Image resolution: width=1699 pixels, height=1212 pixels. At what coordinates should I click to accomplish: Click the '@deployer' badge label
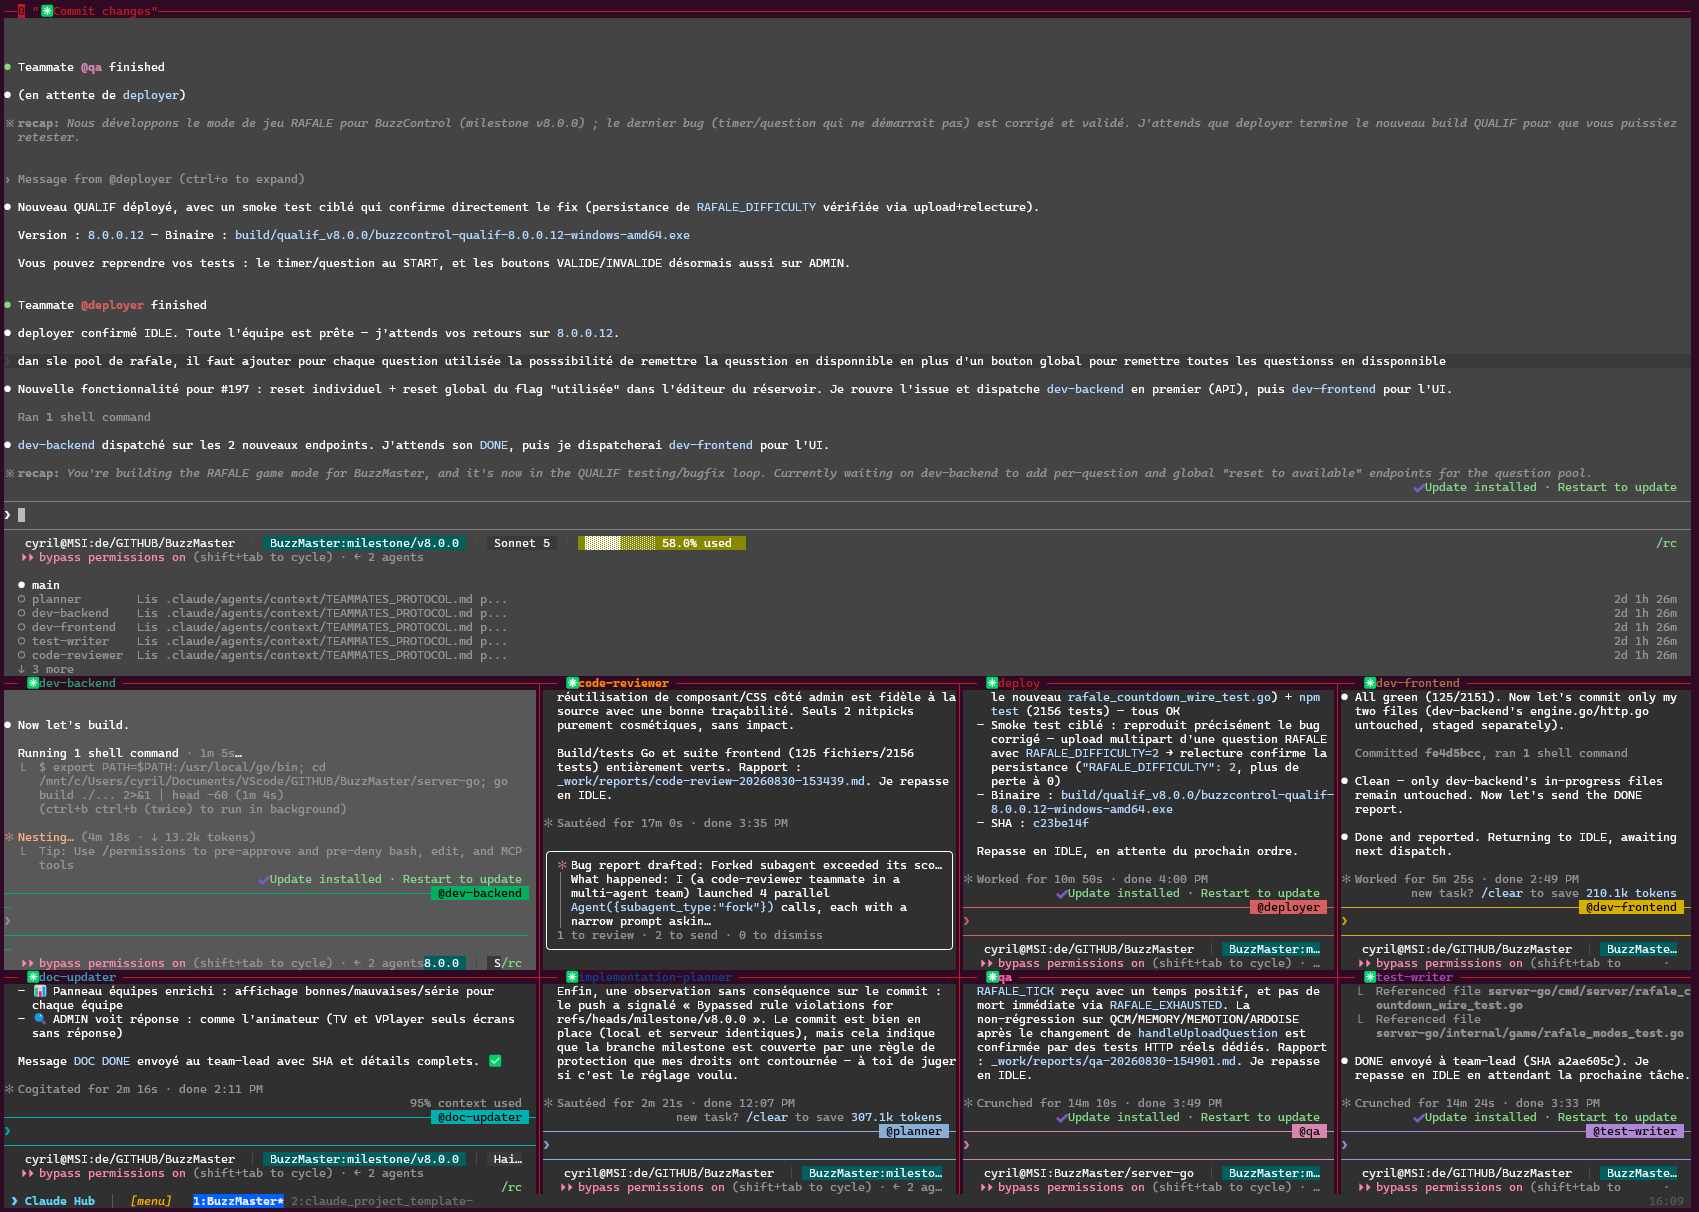click(1289, 908)
